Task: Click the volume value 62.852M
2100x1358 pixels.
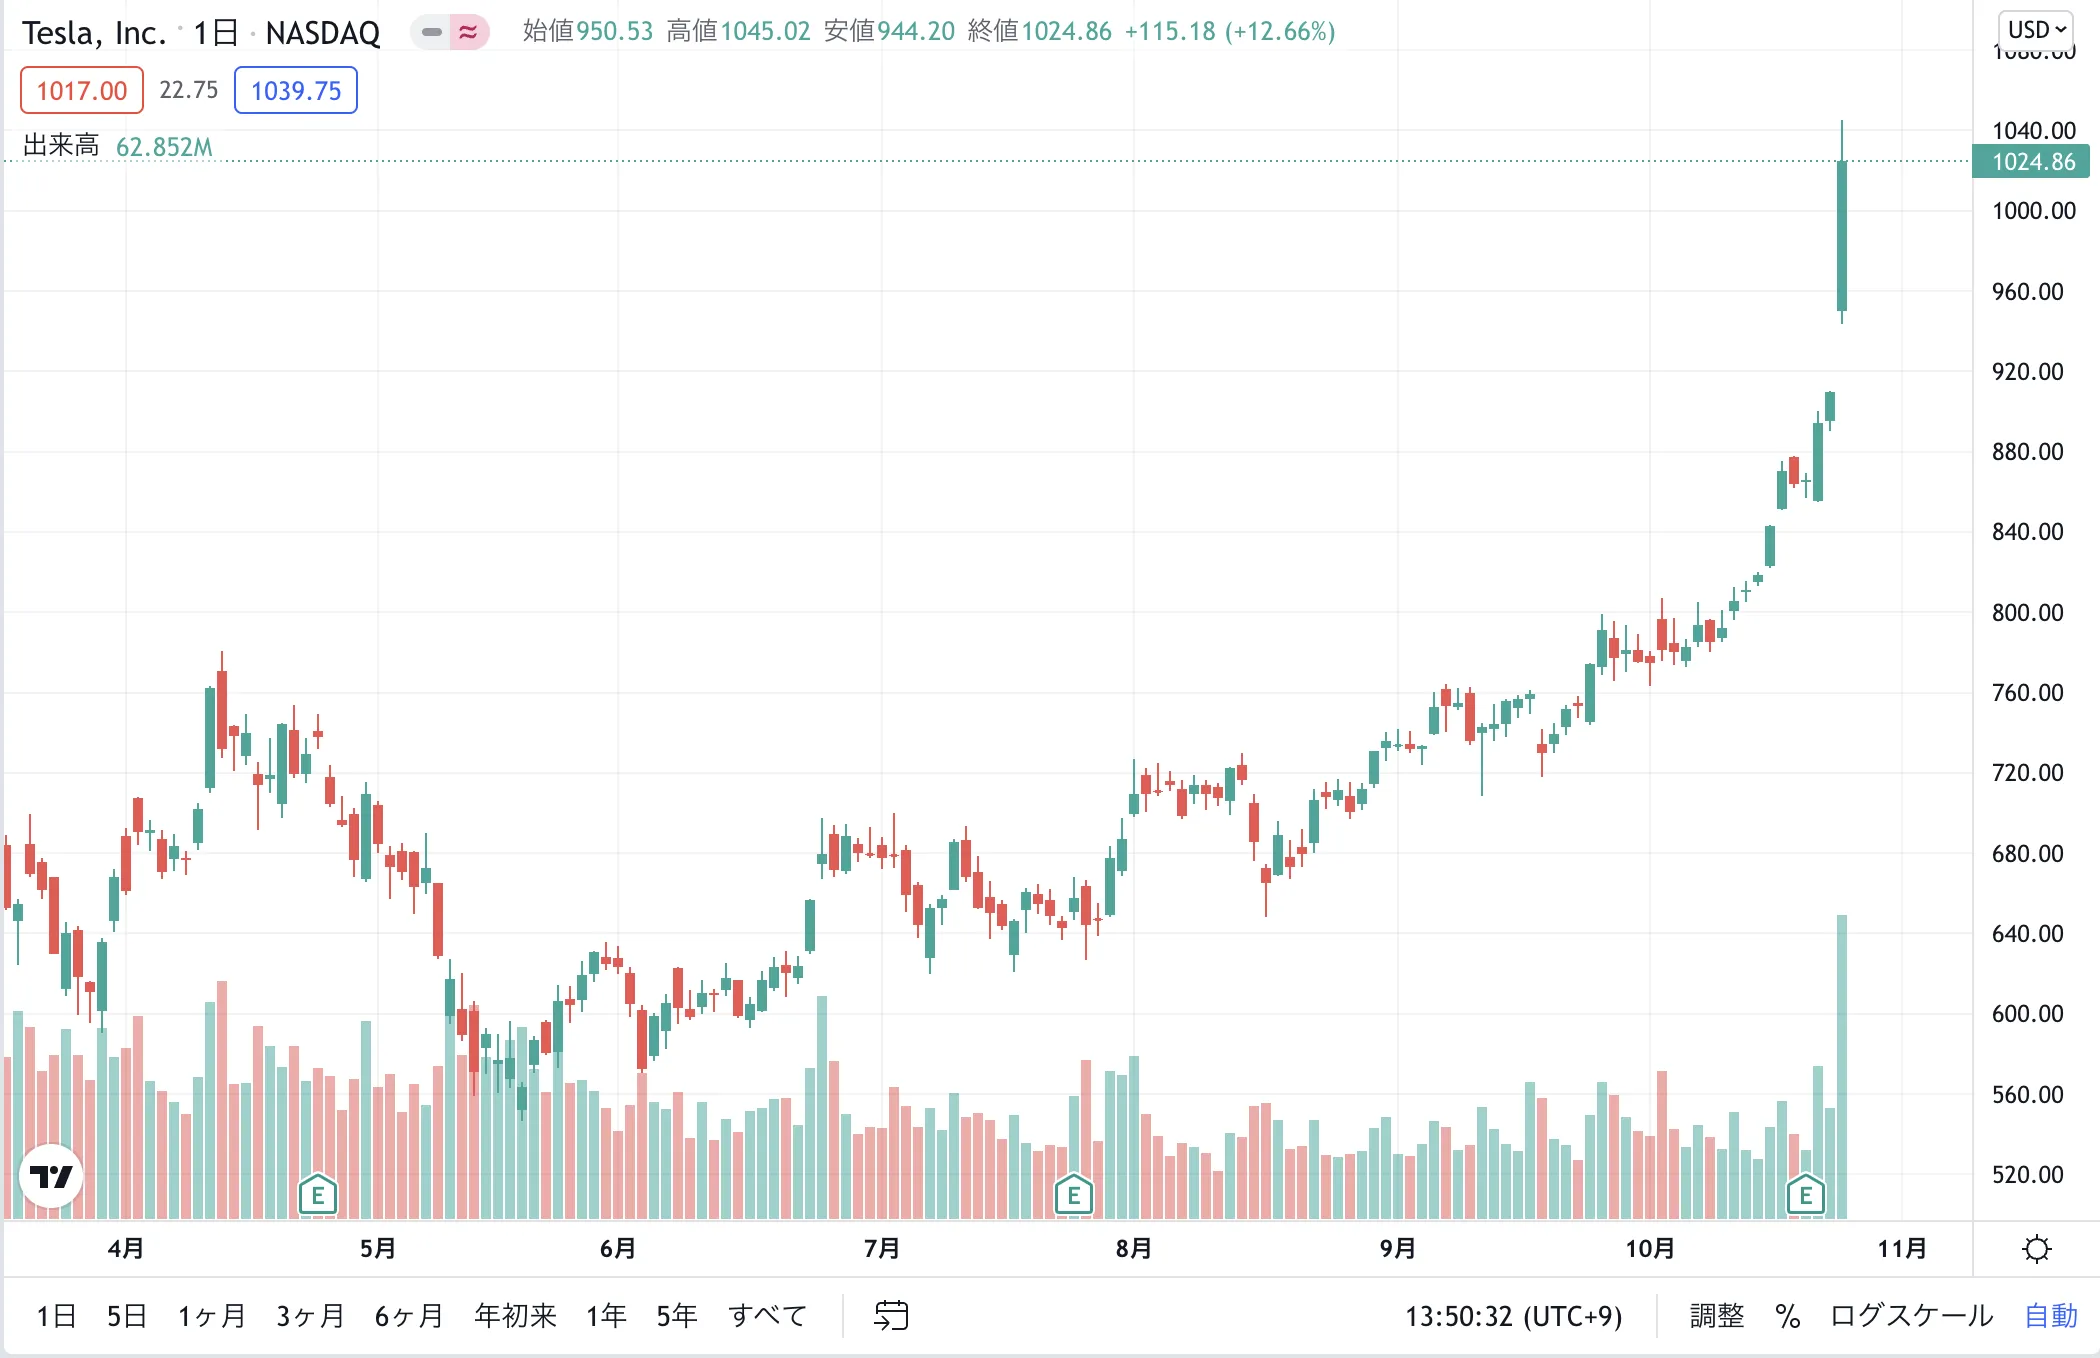Action: 164,147
